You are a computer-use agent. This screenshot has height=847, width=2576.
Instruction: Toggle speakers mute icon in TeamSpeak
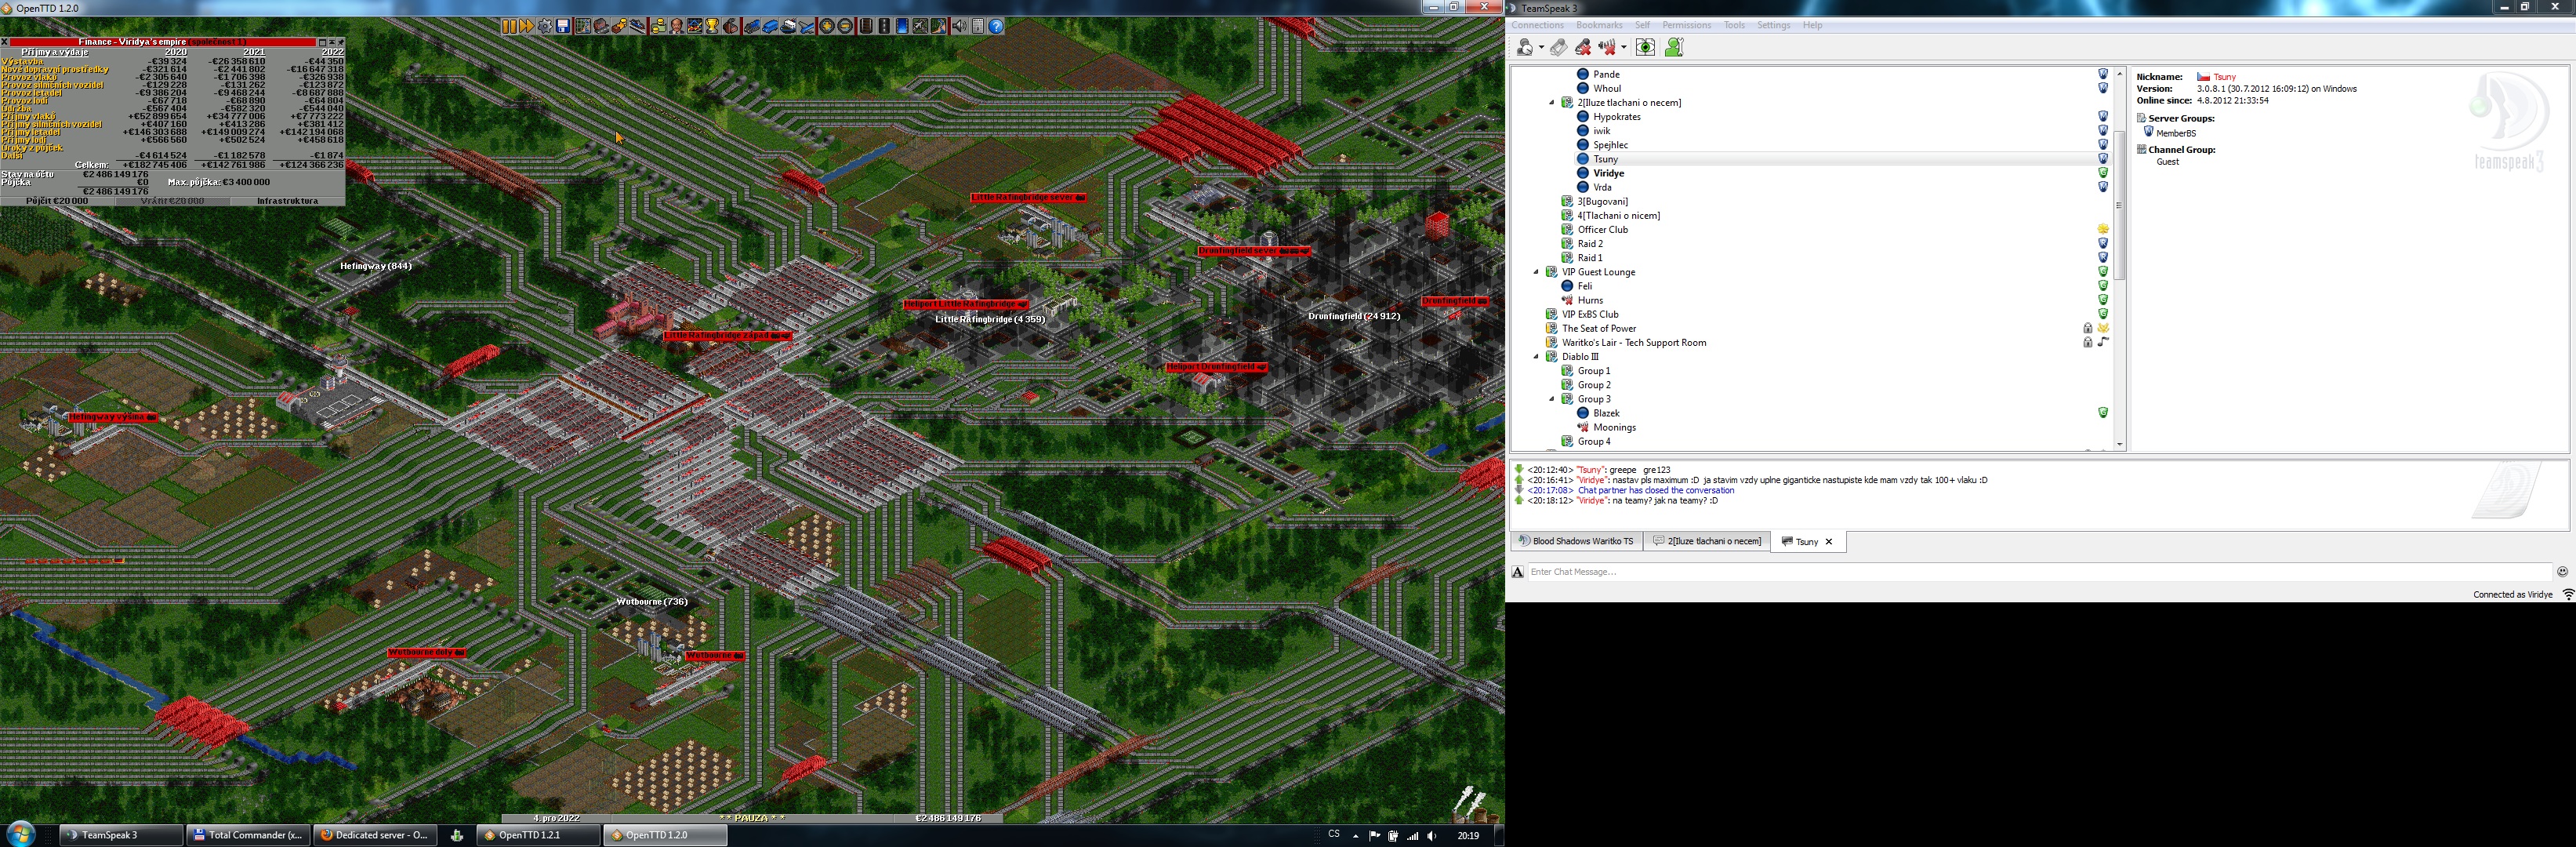click(1607, 47)
